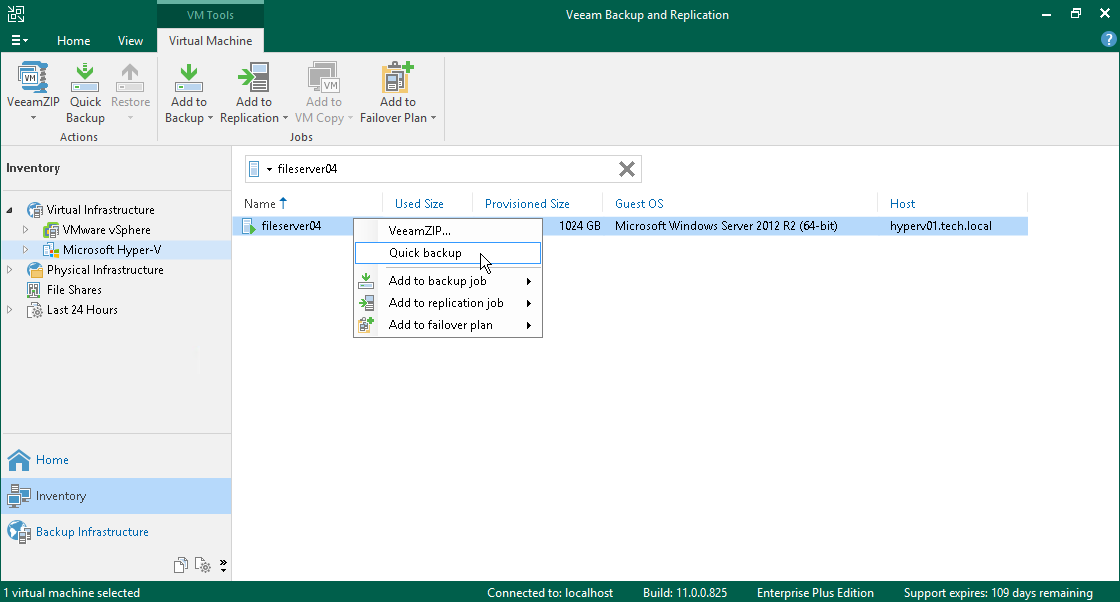This screenshot has height=602, width=1120.
Task: Click the Add to Backup ribbon icon
Action: point(189,77)
